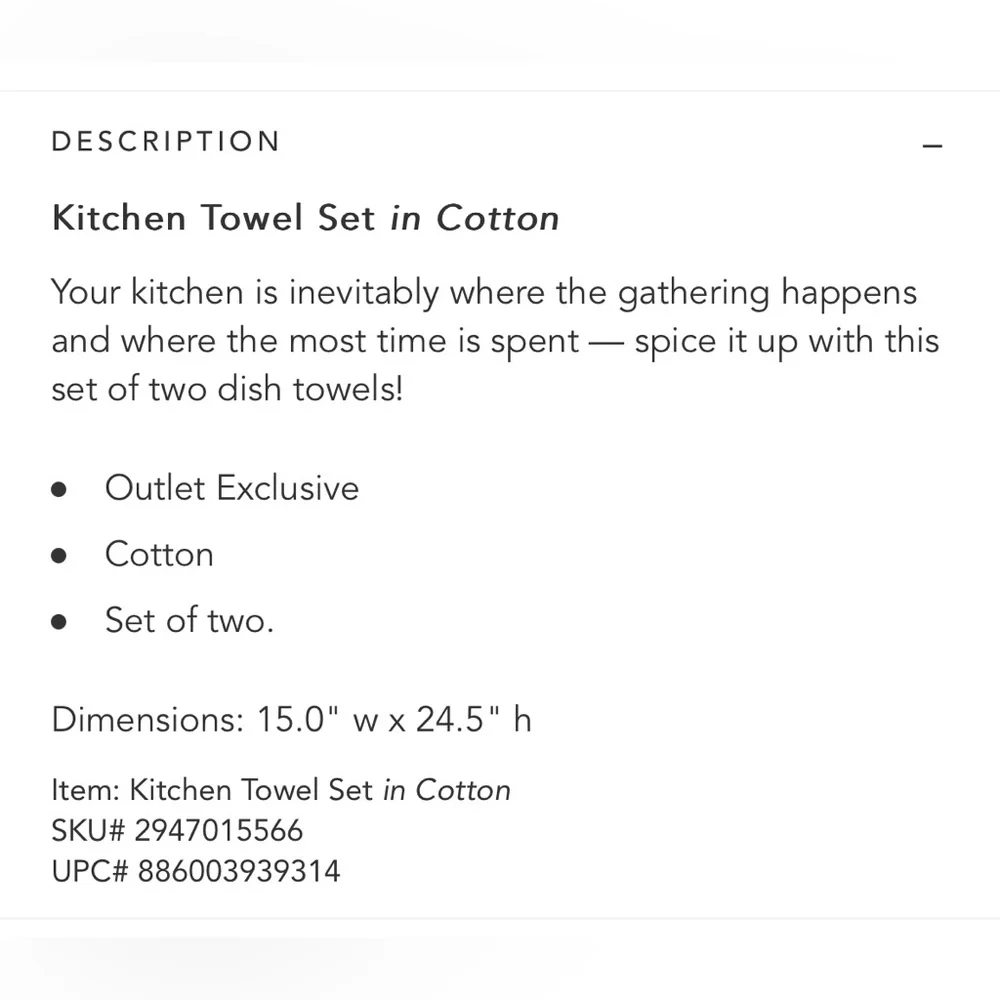
Task: Click the DESCRIPTION section header
Action: coord(166,142)
